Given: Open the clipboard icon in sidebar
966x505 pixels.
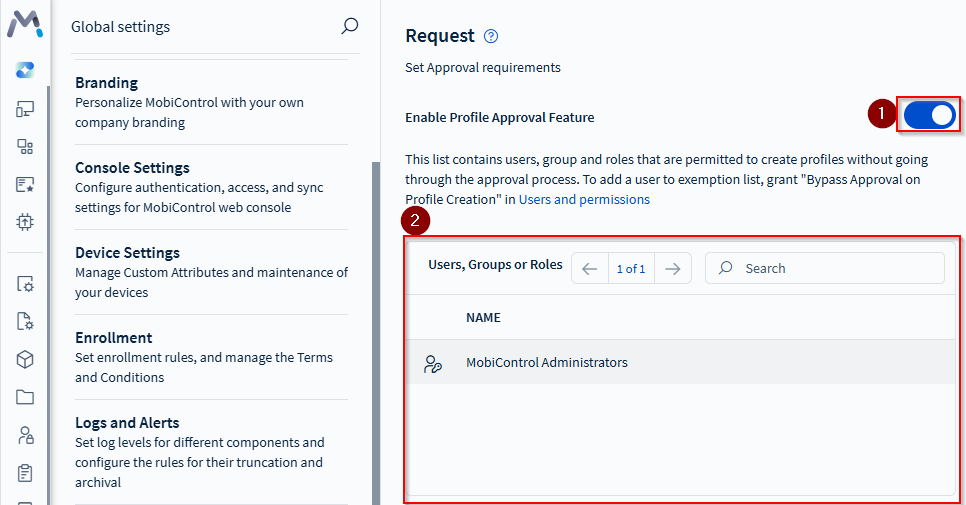Looking at the screenshot, I should (x=25, y=472).
